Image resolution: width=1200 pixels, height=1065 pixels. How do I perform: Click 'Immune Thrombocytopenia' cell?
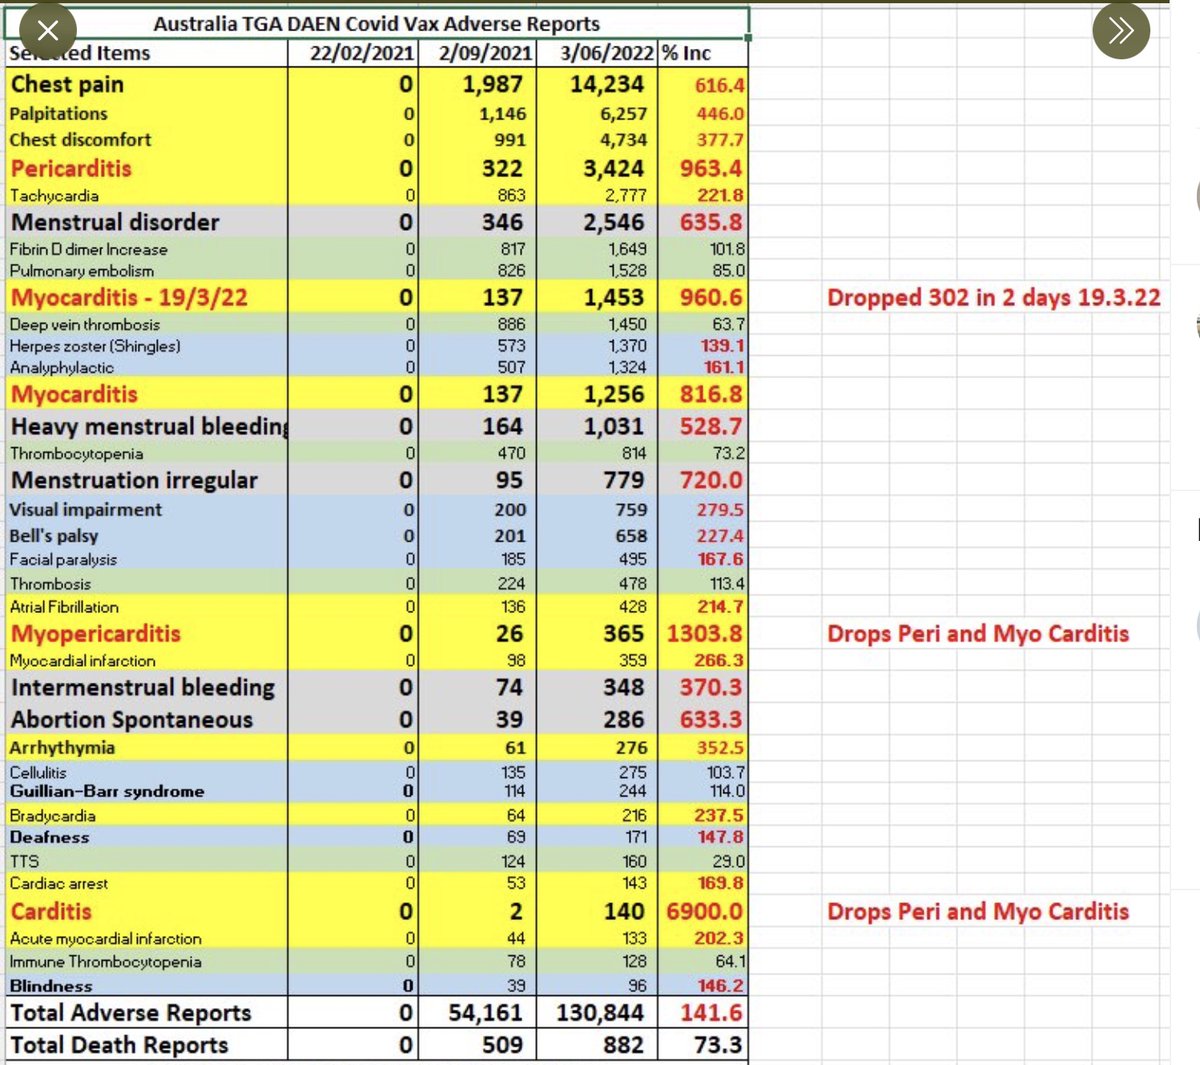(106, 962)
